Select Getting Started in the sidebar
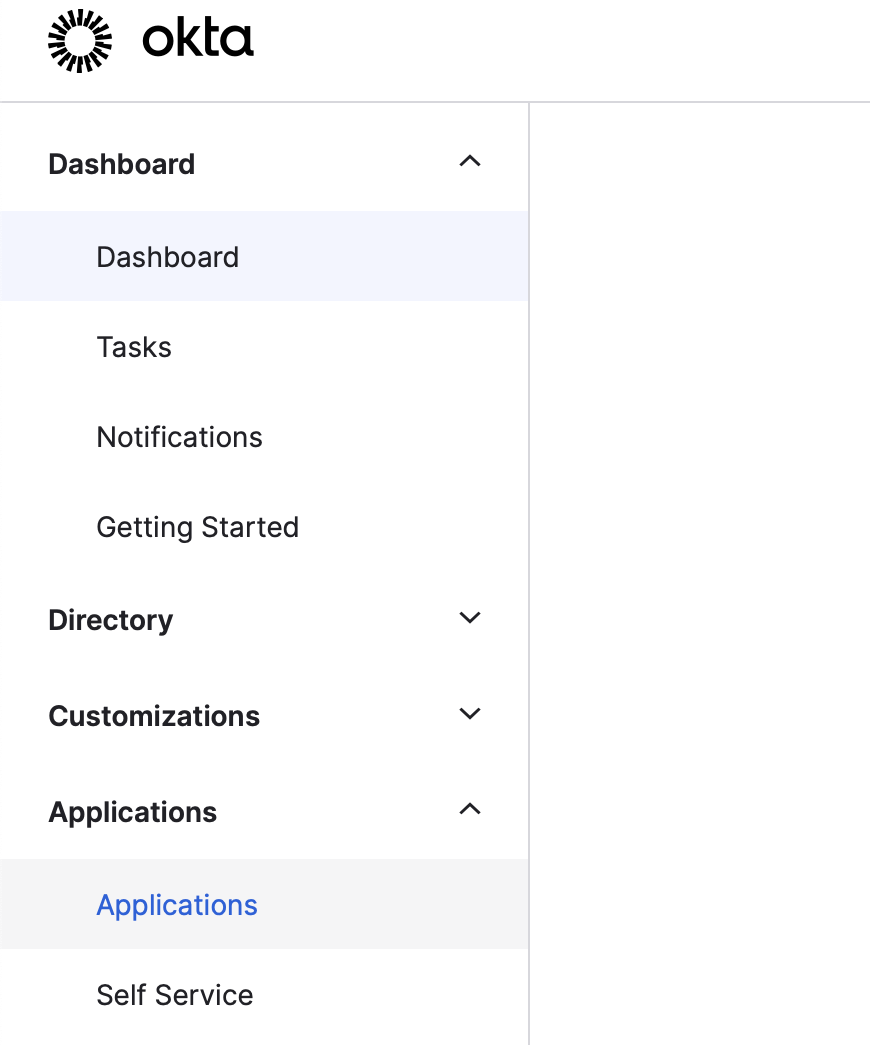Screen dimensions: 870x1045 (197, 527)
